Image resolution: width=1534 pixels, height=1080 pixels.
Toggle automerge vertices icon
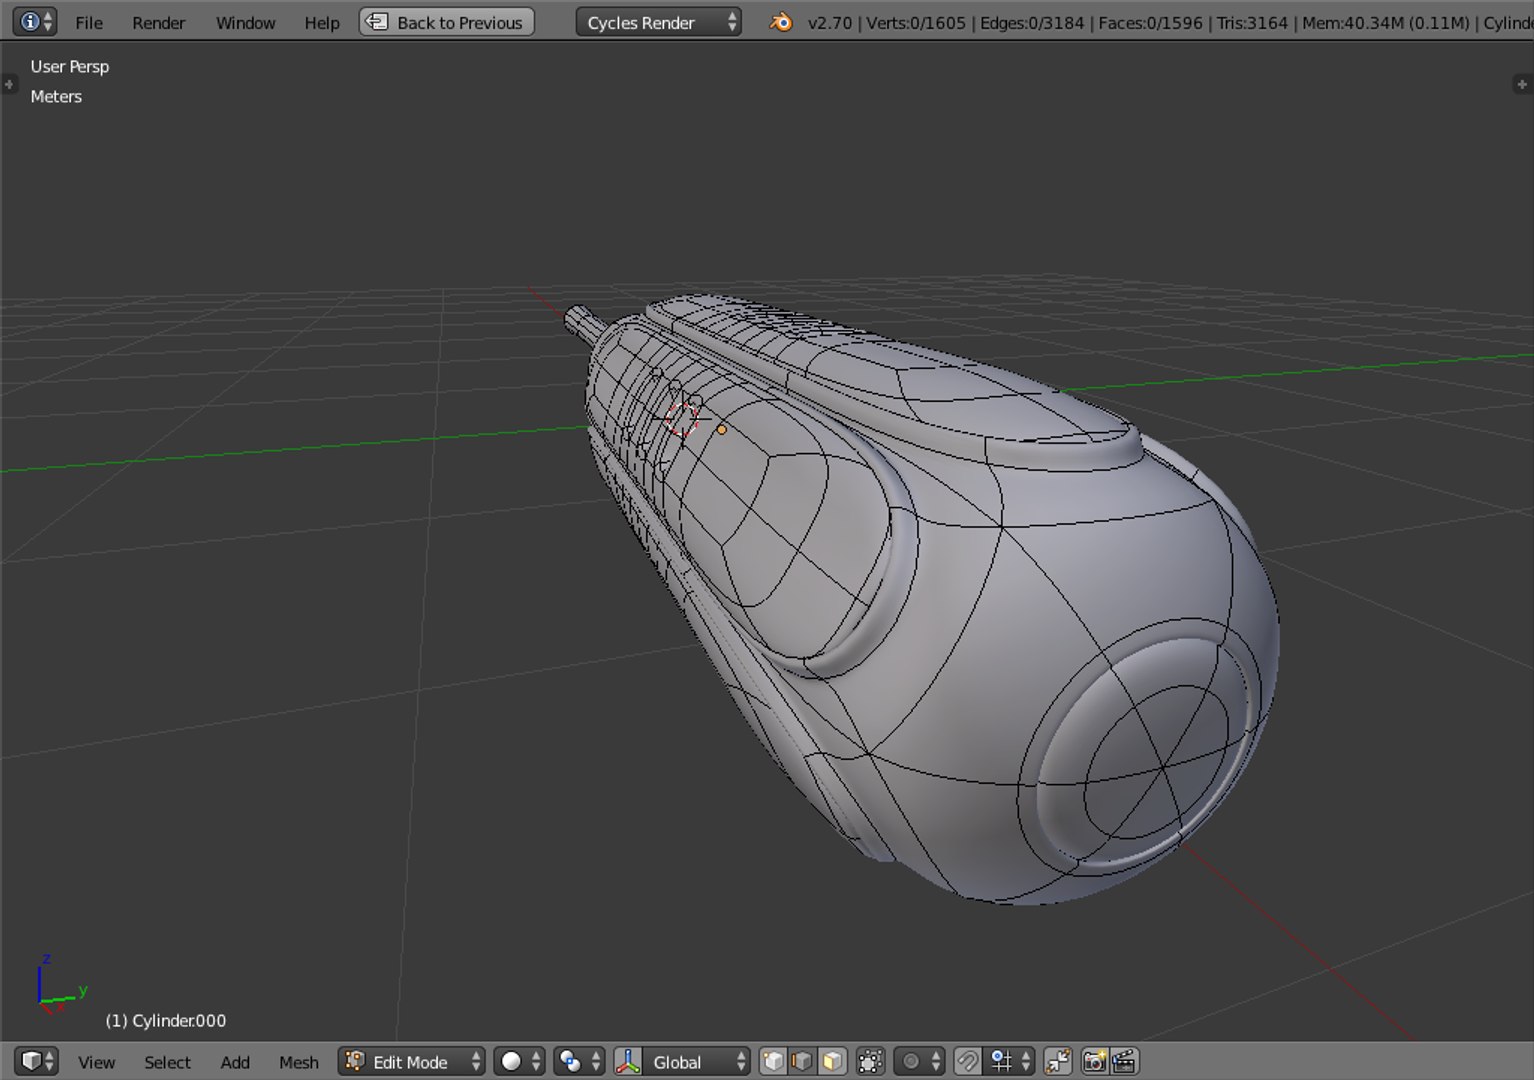[1057, 1061]
